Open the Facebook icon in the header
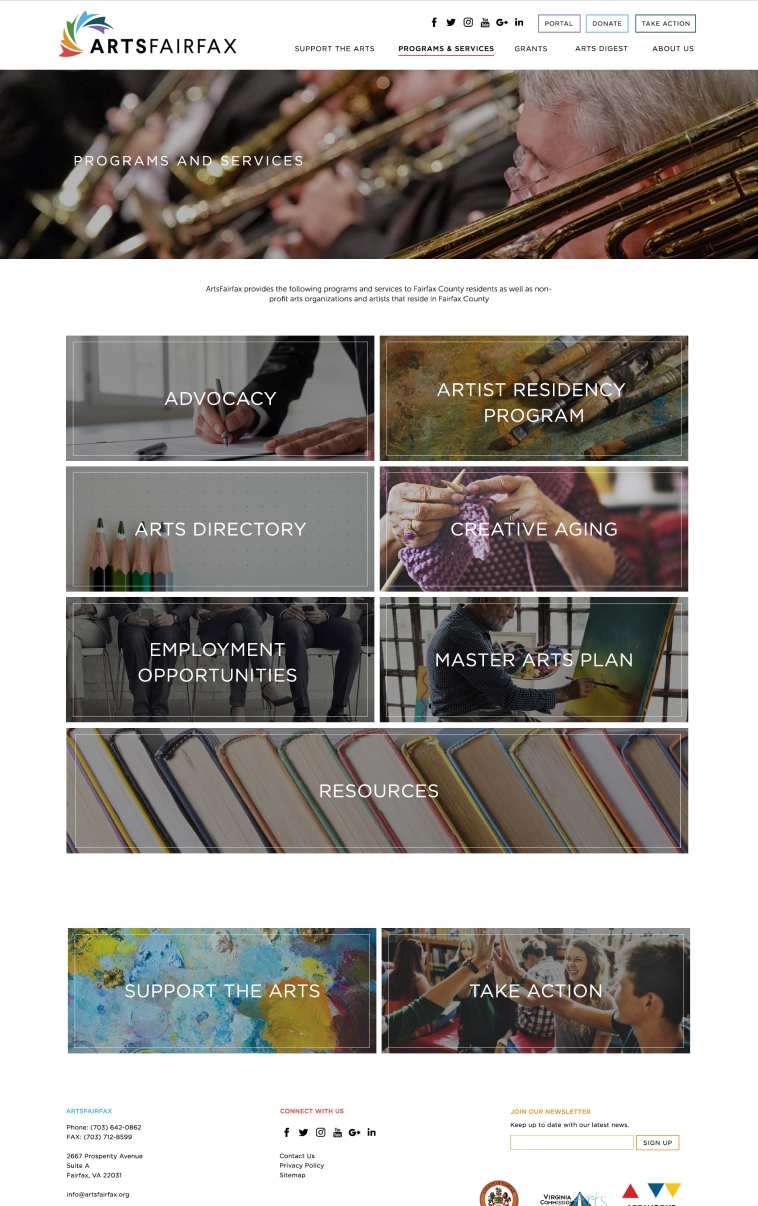This screenshot has width=758, height=1206. coord(434,22)
